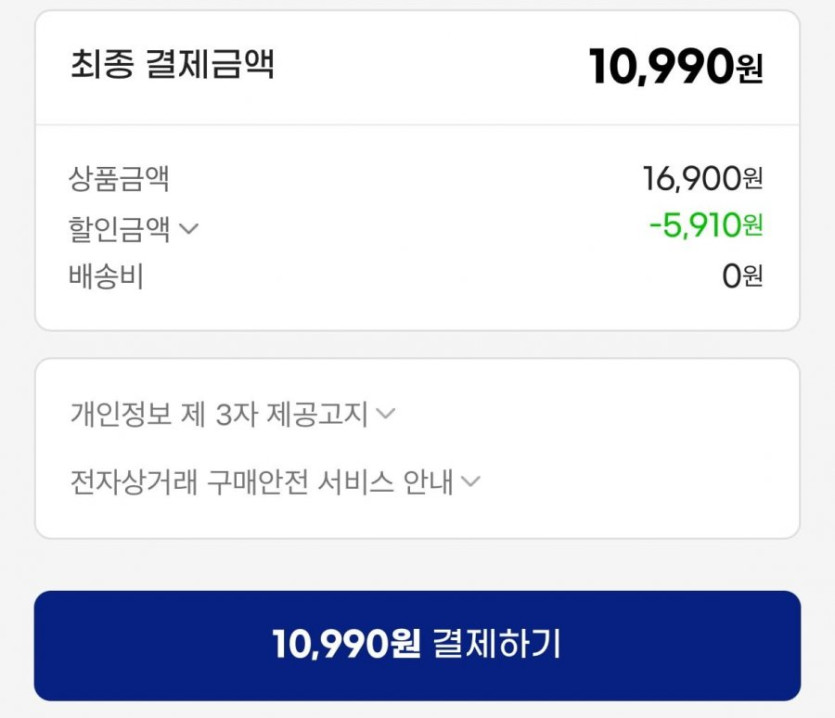835x718 pixels.
Task: Click the 최종 결제금액 heading
Action: [172, 66]
